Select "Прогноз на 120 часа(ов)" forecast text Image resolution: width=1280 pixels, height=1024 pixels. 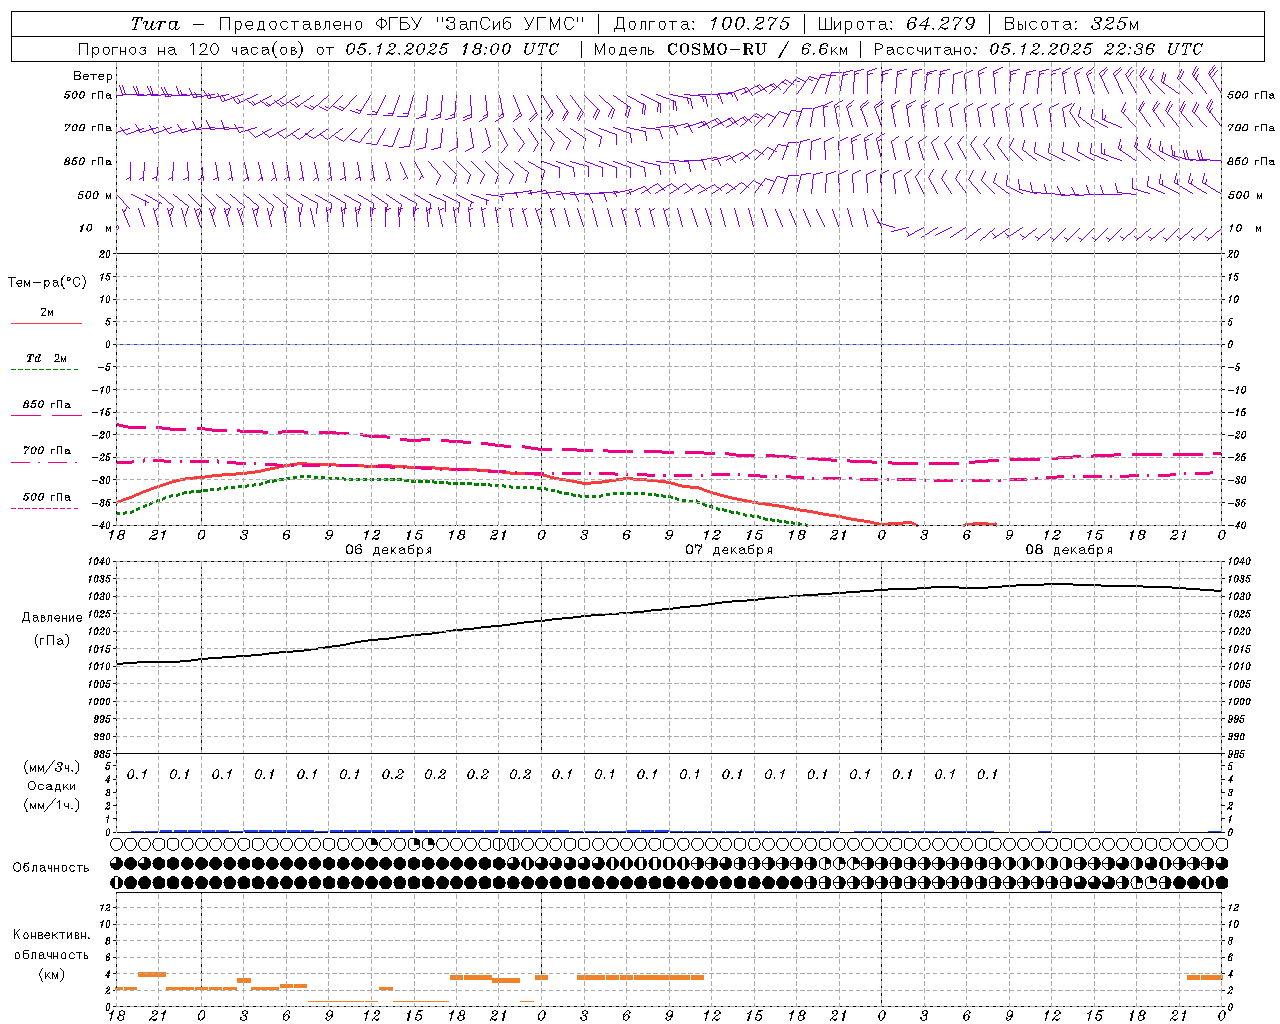[x=194, y=49]
